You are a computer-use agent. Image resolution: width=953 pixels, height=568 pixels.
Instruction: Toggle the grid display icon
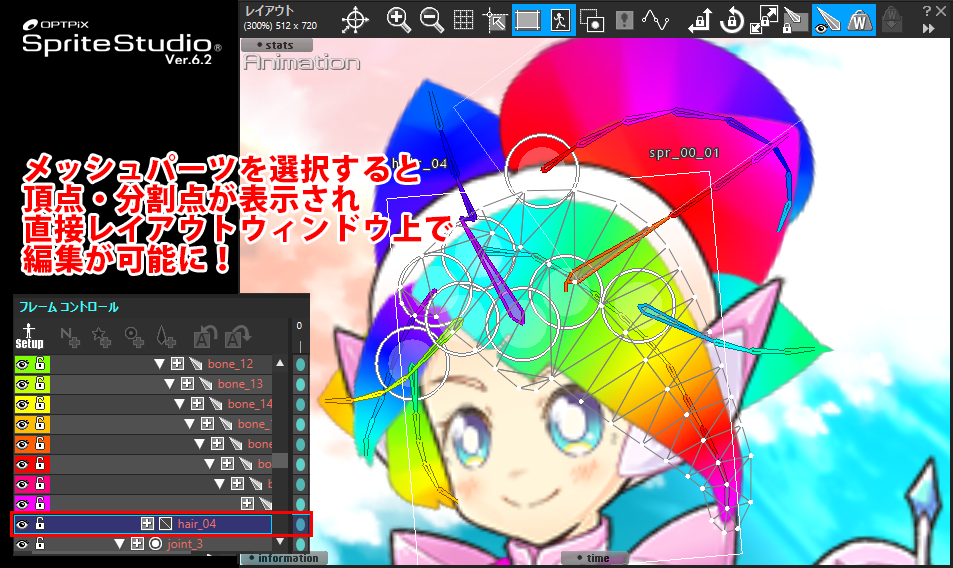click(x=464, y=20)
